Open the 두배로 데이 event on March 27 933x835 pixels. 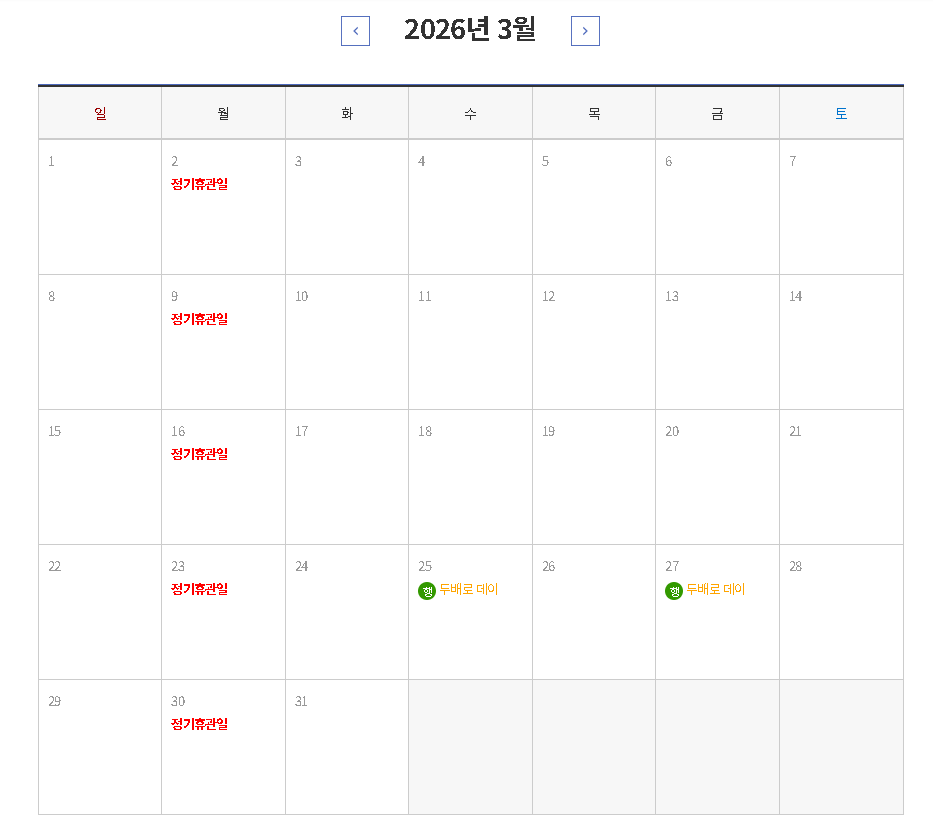tap(718, 590)
